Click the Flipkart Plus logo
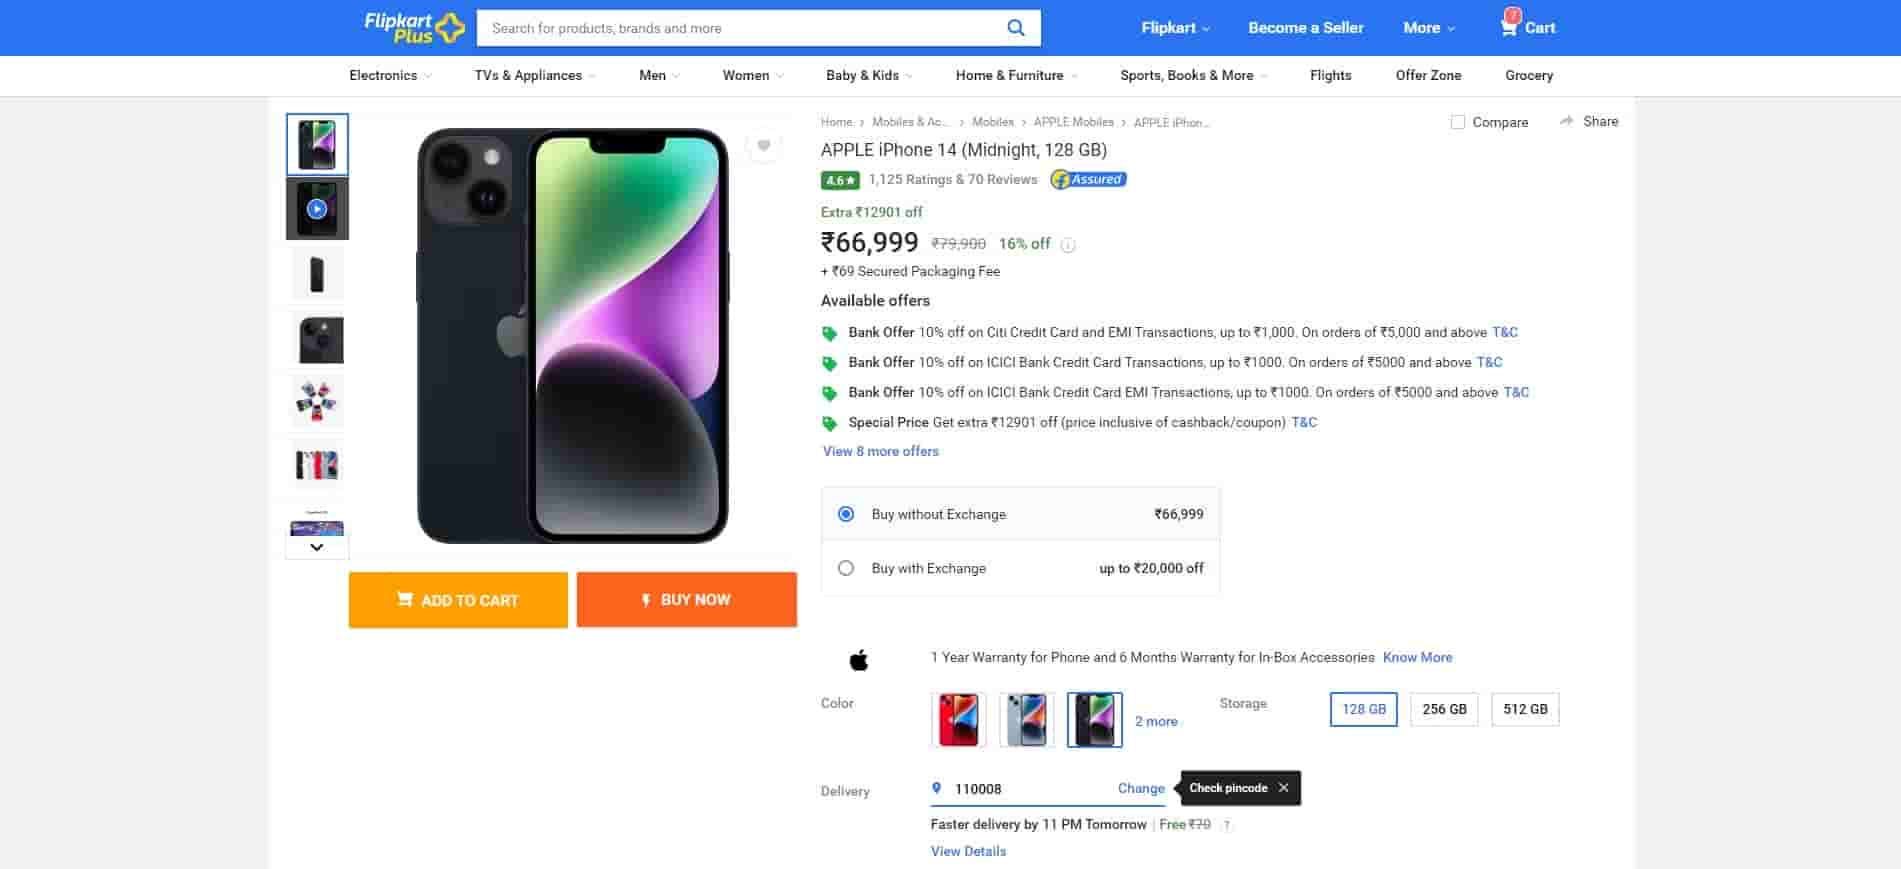 point(410,27)
